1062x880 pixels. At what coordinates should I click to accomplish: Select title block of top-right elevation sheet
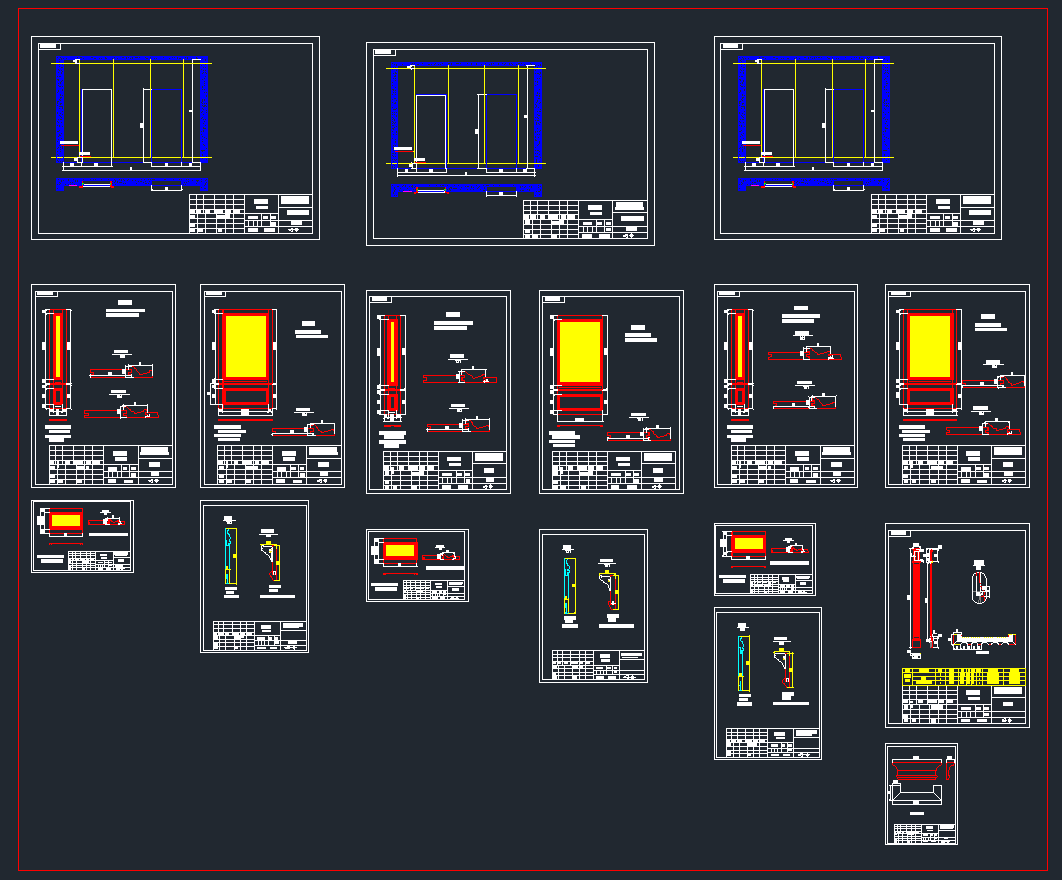[934, 214]
